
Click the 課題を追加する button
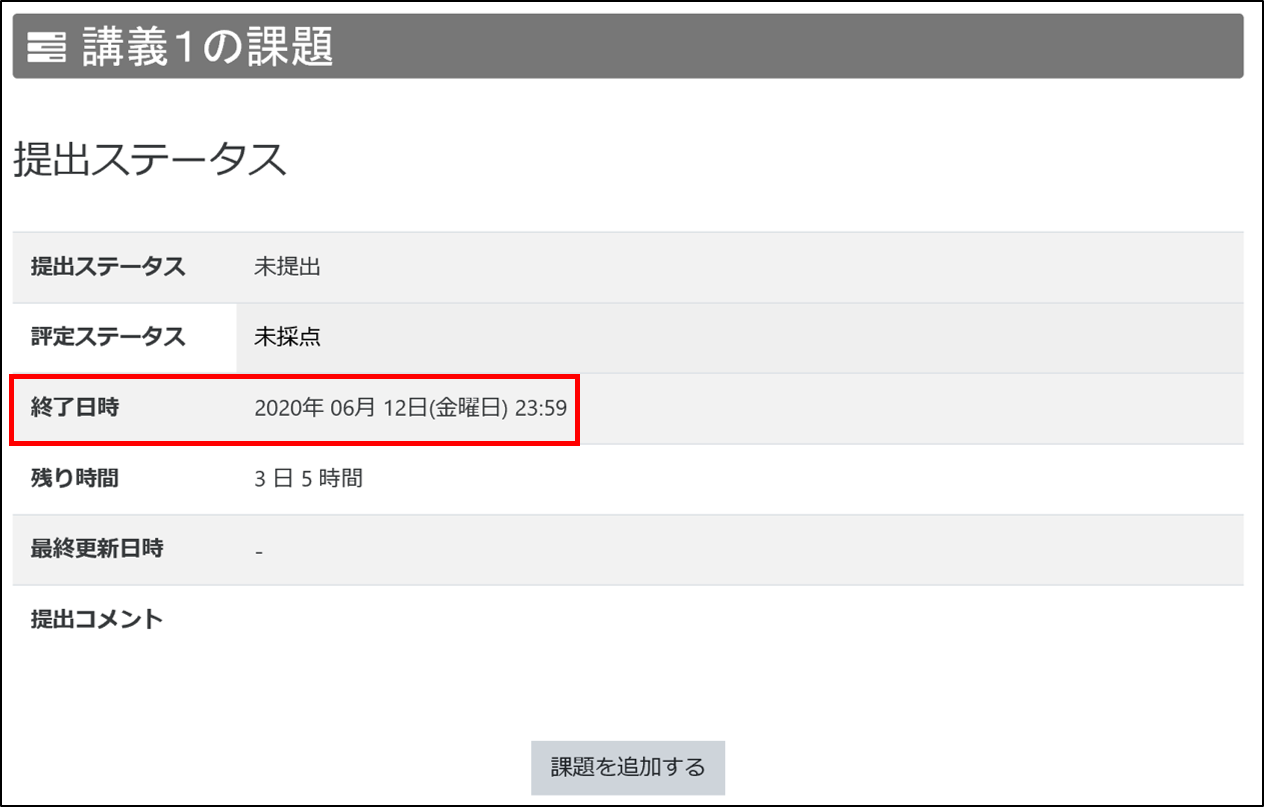point(627,767)
